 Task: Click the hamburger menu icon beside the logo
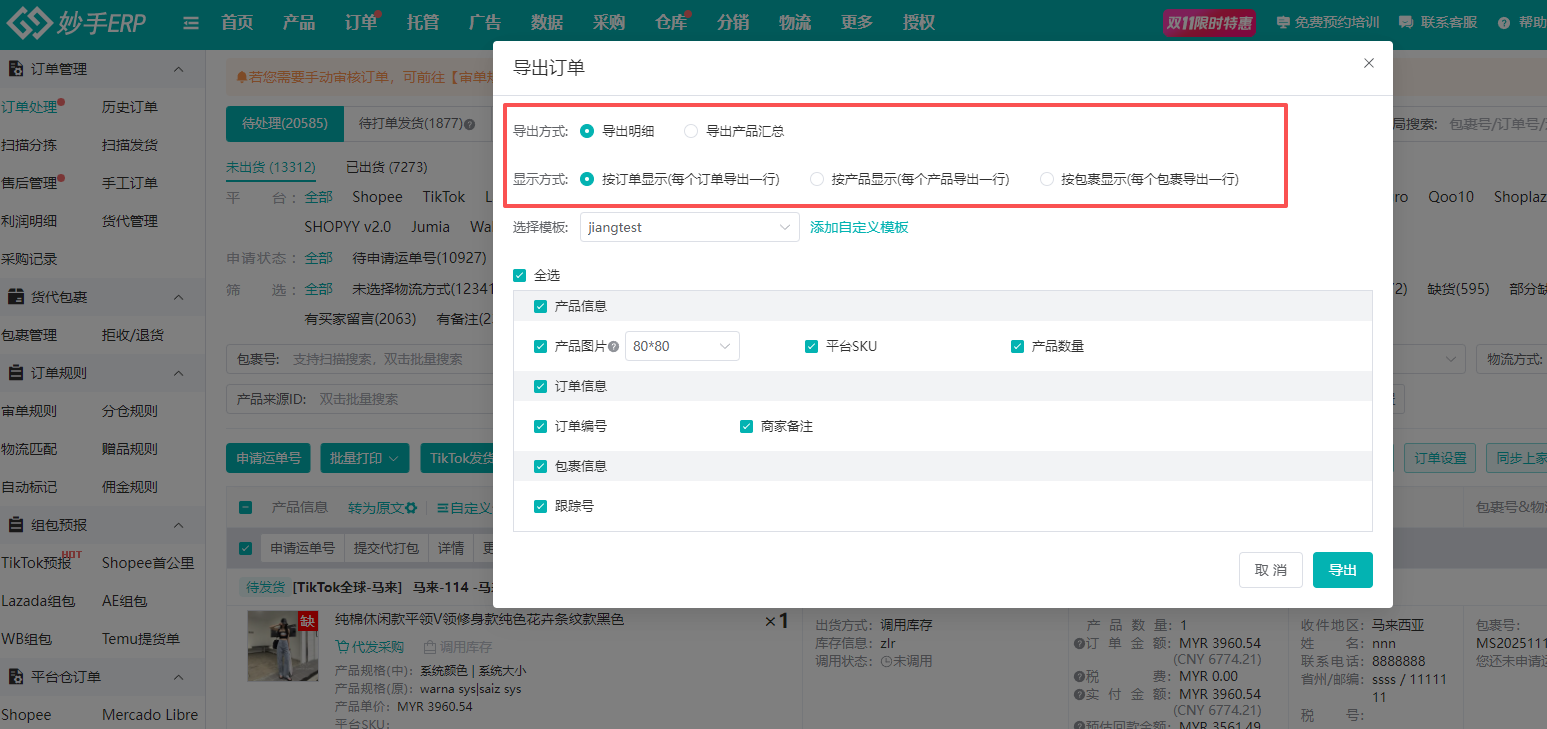click(x=190, y=21)
